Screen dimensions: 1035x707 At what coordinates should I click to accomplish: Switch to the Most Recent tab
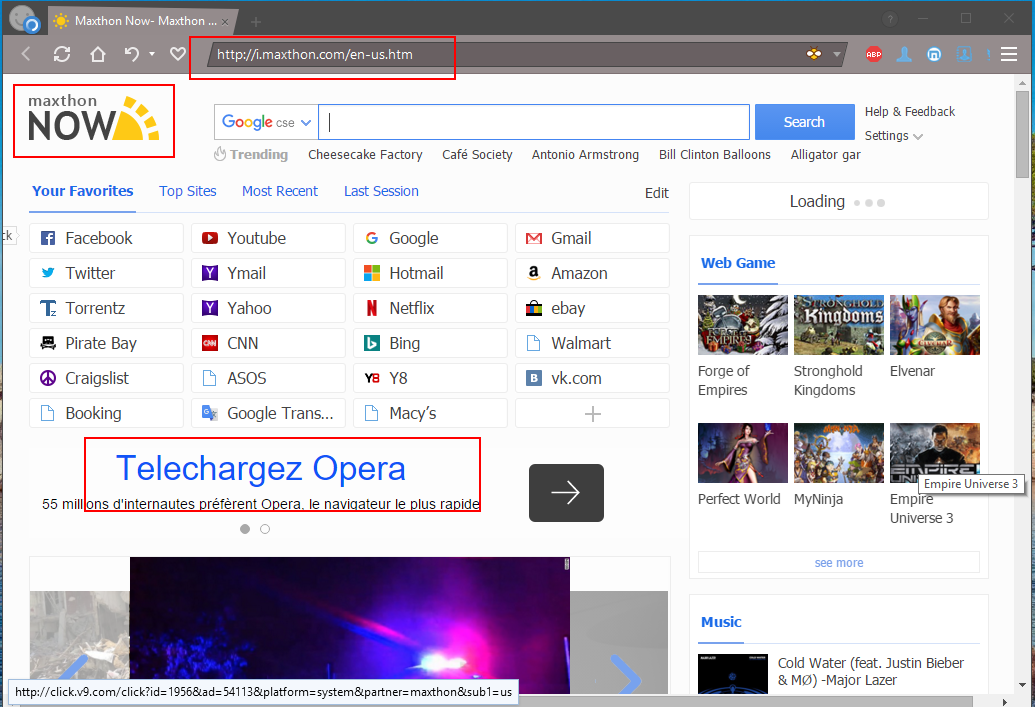(280, 191)
